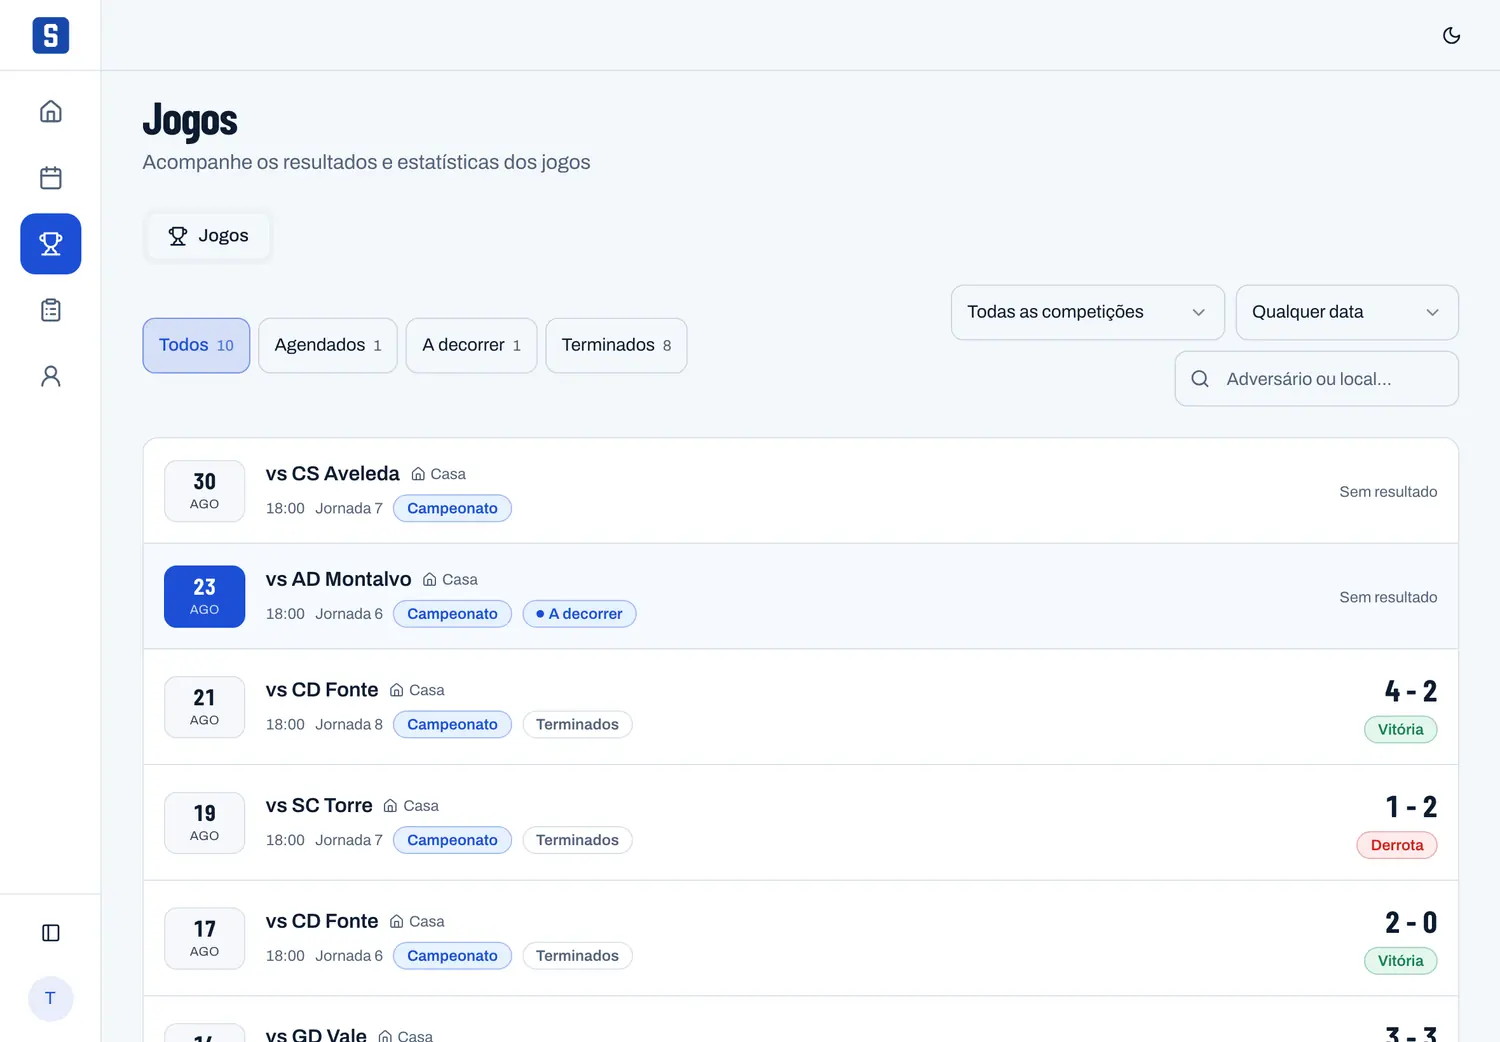Open Todas as competições dropdown
Screen dimensions: 1500x1042
[x=1088, y=312]
